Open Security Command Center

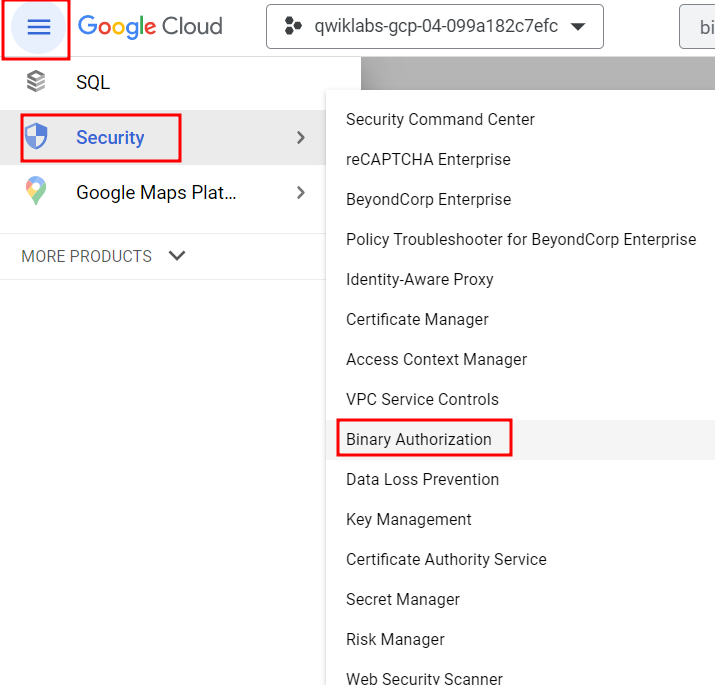(x=440, y=119)
